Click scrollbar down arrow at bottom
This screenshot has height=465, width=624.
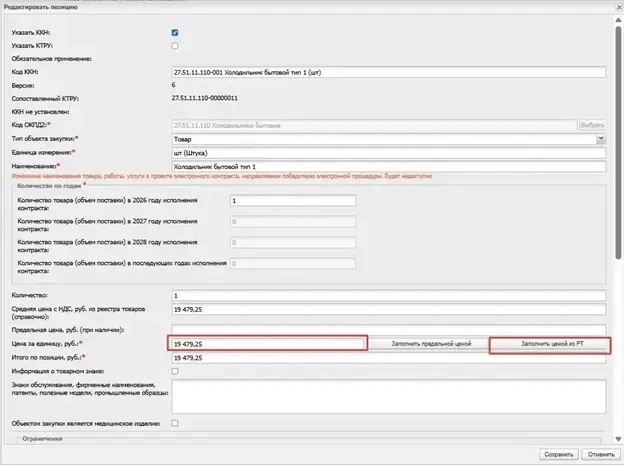[618, 439]
